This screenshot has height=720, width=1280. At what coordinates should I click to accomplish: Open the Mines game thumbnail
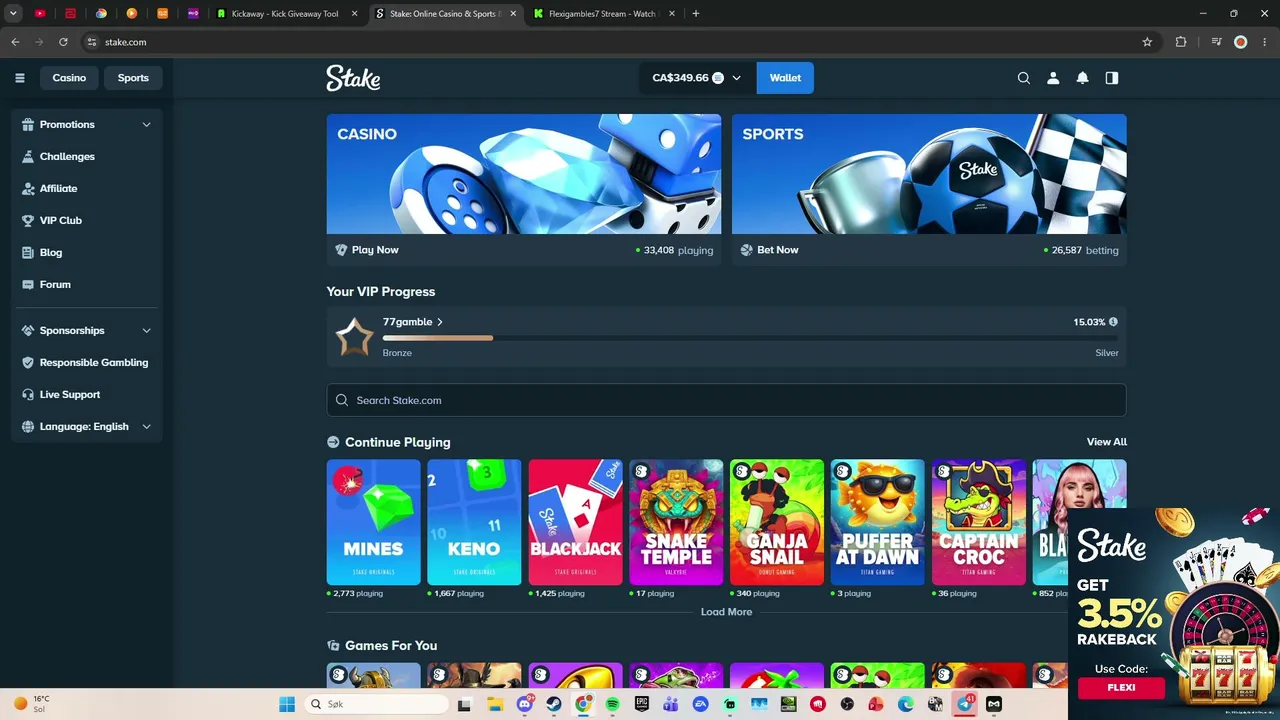pos(373,522)
